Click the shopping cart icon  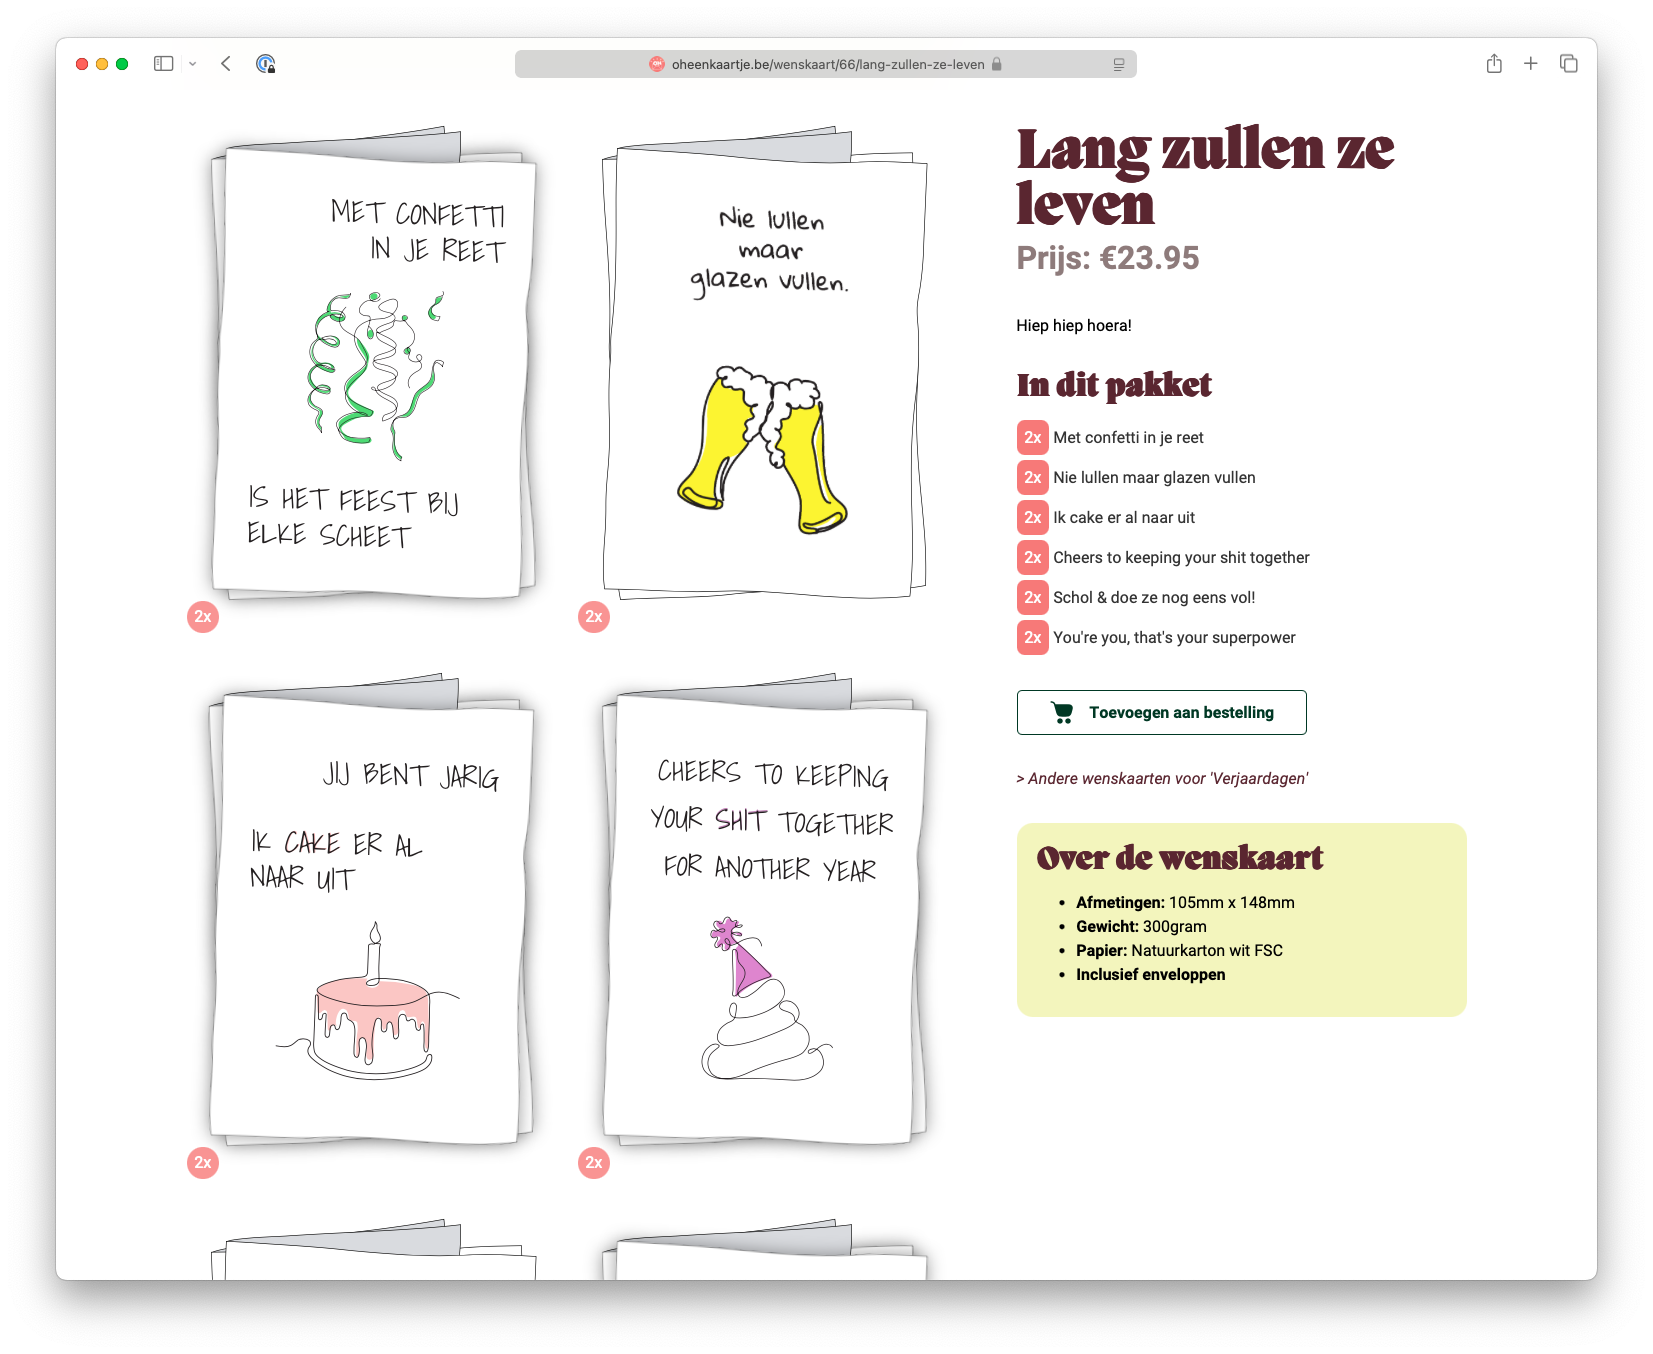coord(1062,712)
